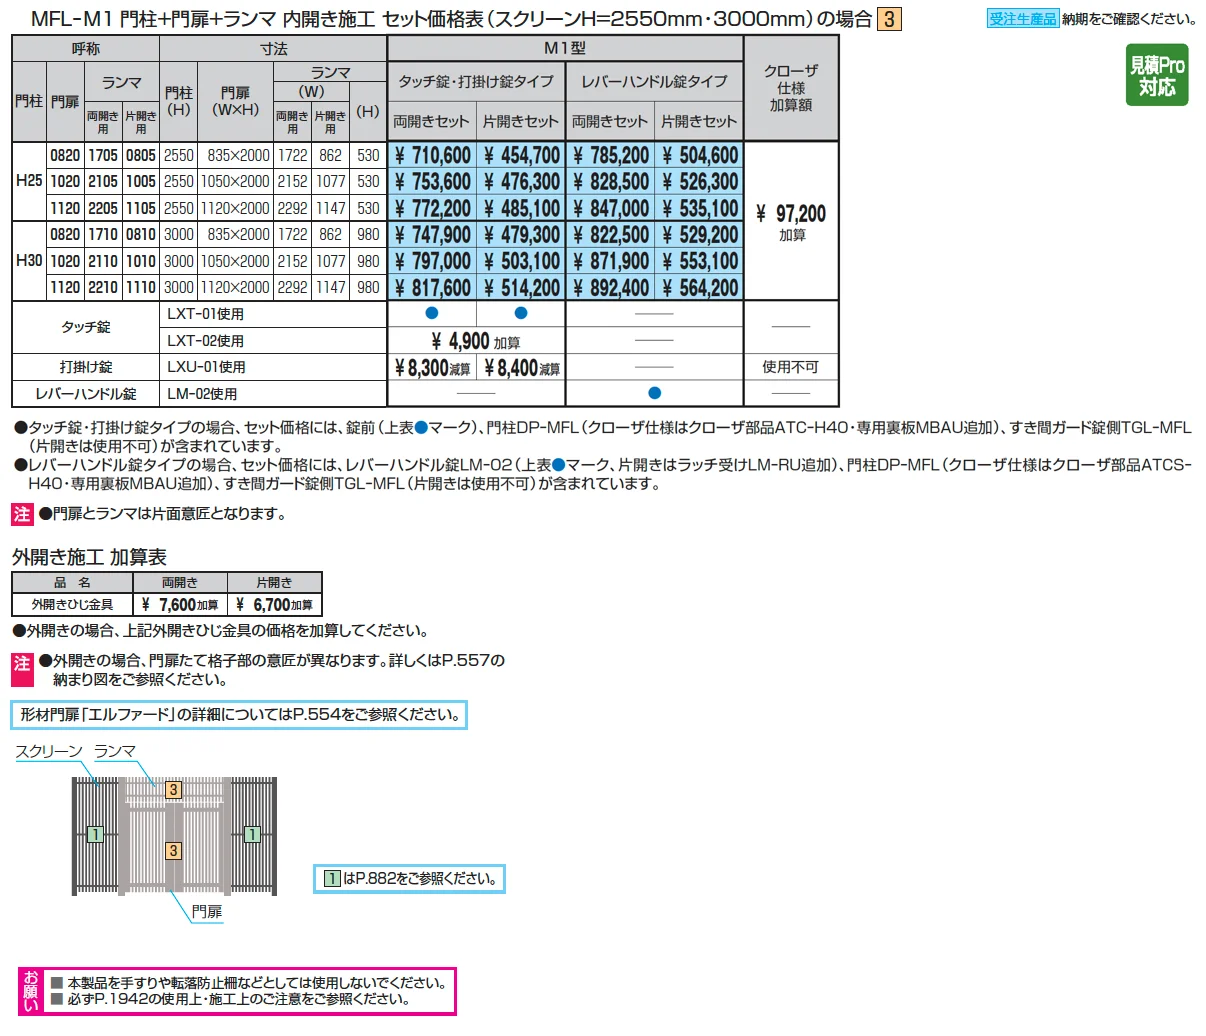This screenshot has width=1206, height=1036.
Task: Click the gate and screen diagram illustration
Action: point(174,835)
